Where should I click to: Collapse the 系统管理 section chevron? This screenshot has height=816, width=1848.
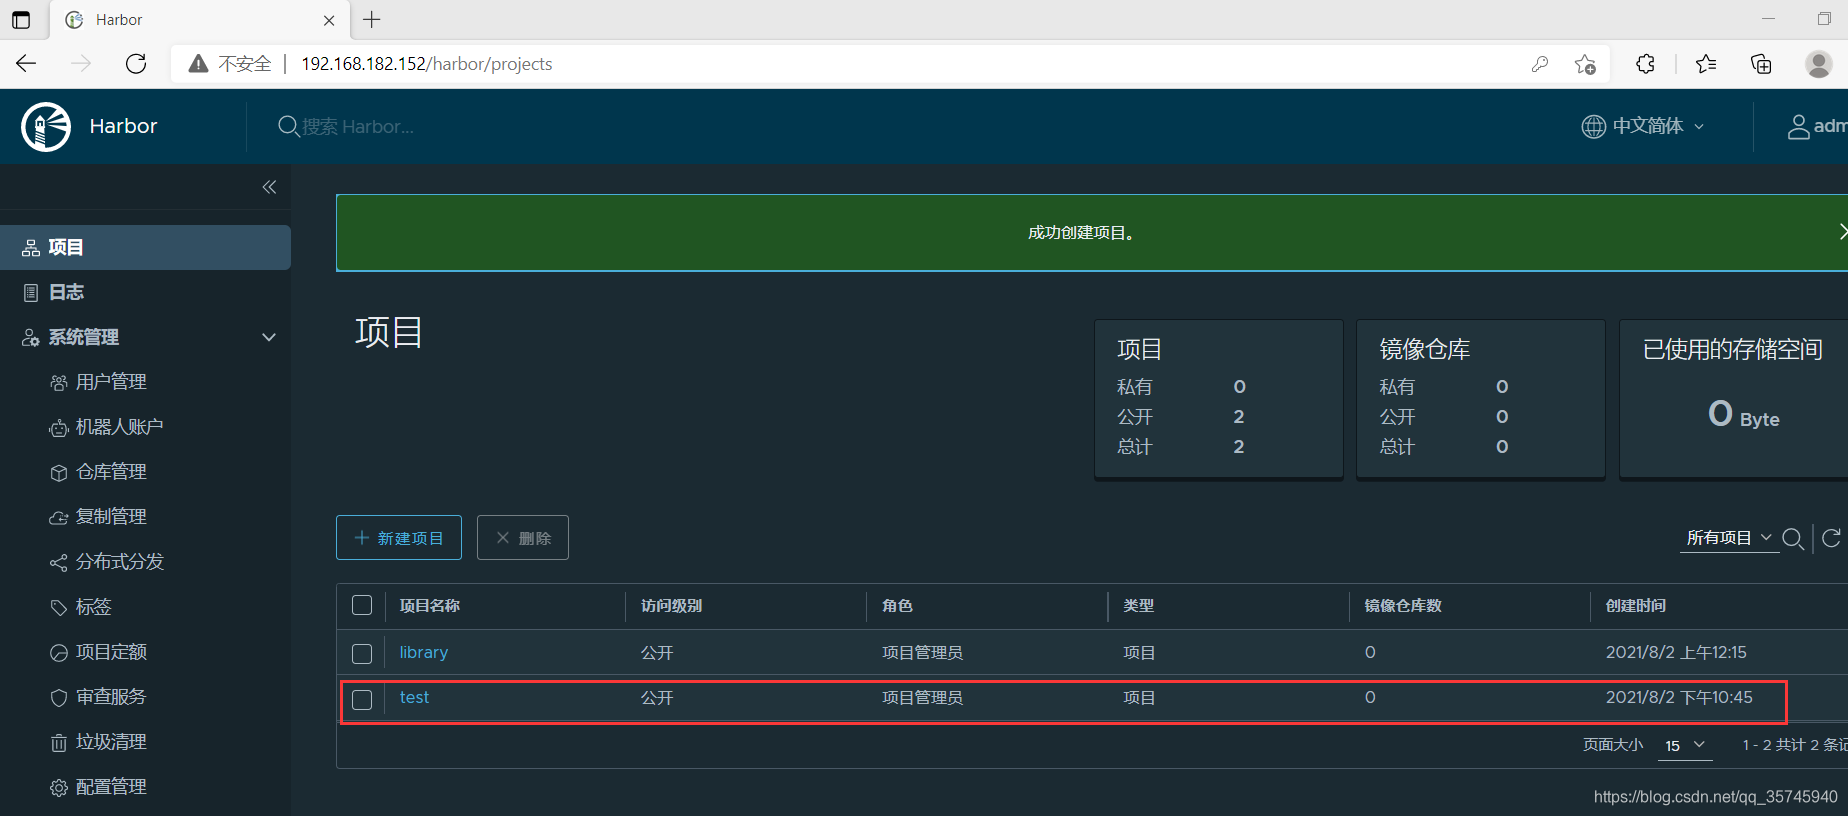(269, 337)
